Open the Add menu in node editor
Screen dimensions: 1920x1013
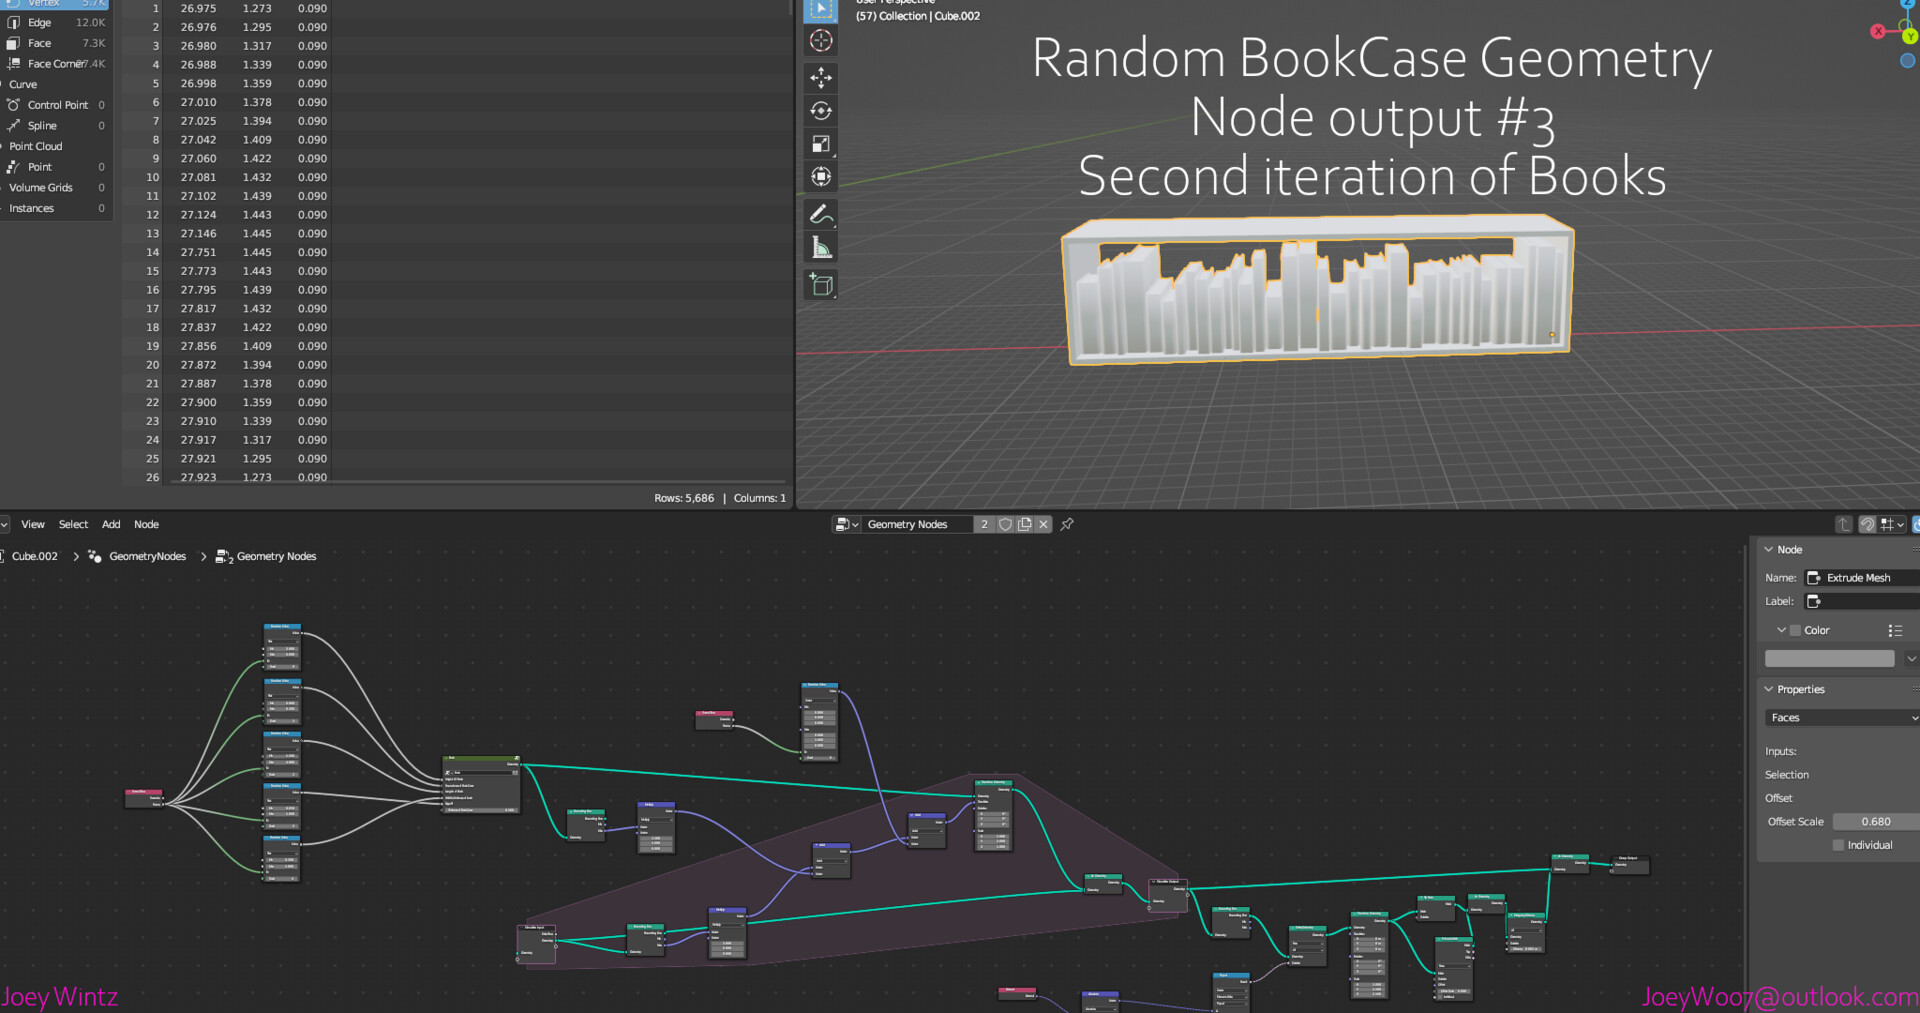click(111, 524)
